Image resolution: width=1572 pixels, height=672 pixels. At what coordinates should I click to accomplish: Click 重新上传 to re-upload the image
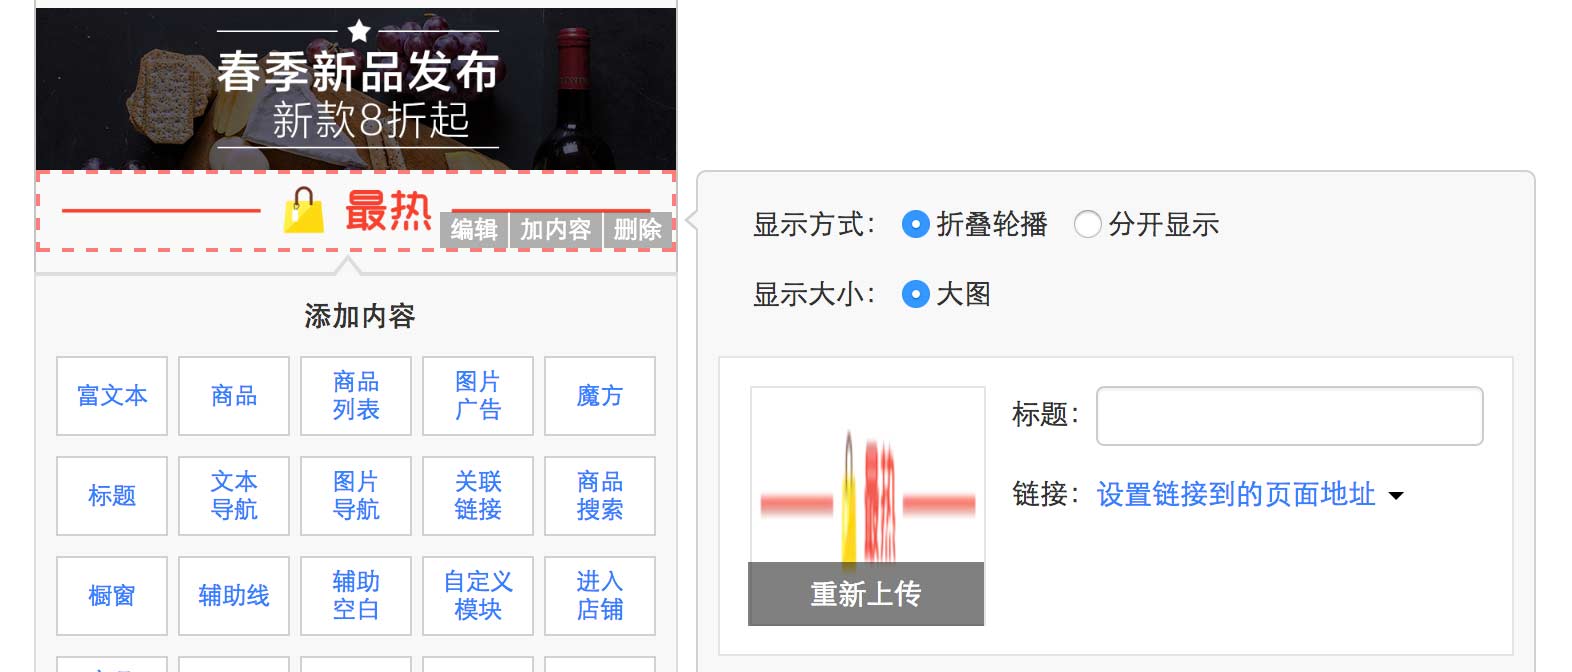point(866,594)
